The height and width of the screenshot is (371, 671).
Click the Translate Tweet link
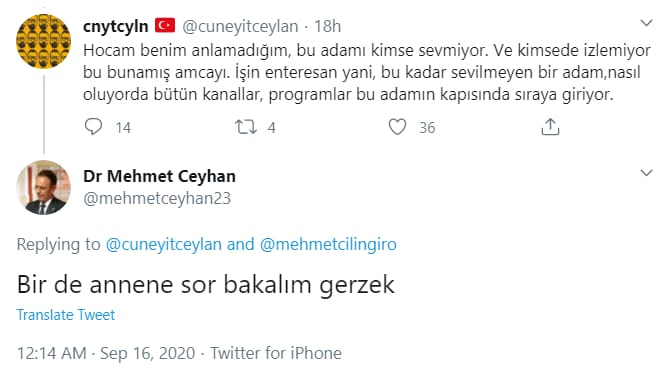[66, 315]
